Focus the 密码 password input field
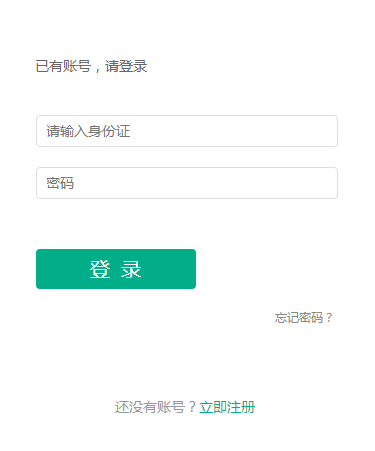Viewport: 375px width, 451px height. click(187, 183)
